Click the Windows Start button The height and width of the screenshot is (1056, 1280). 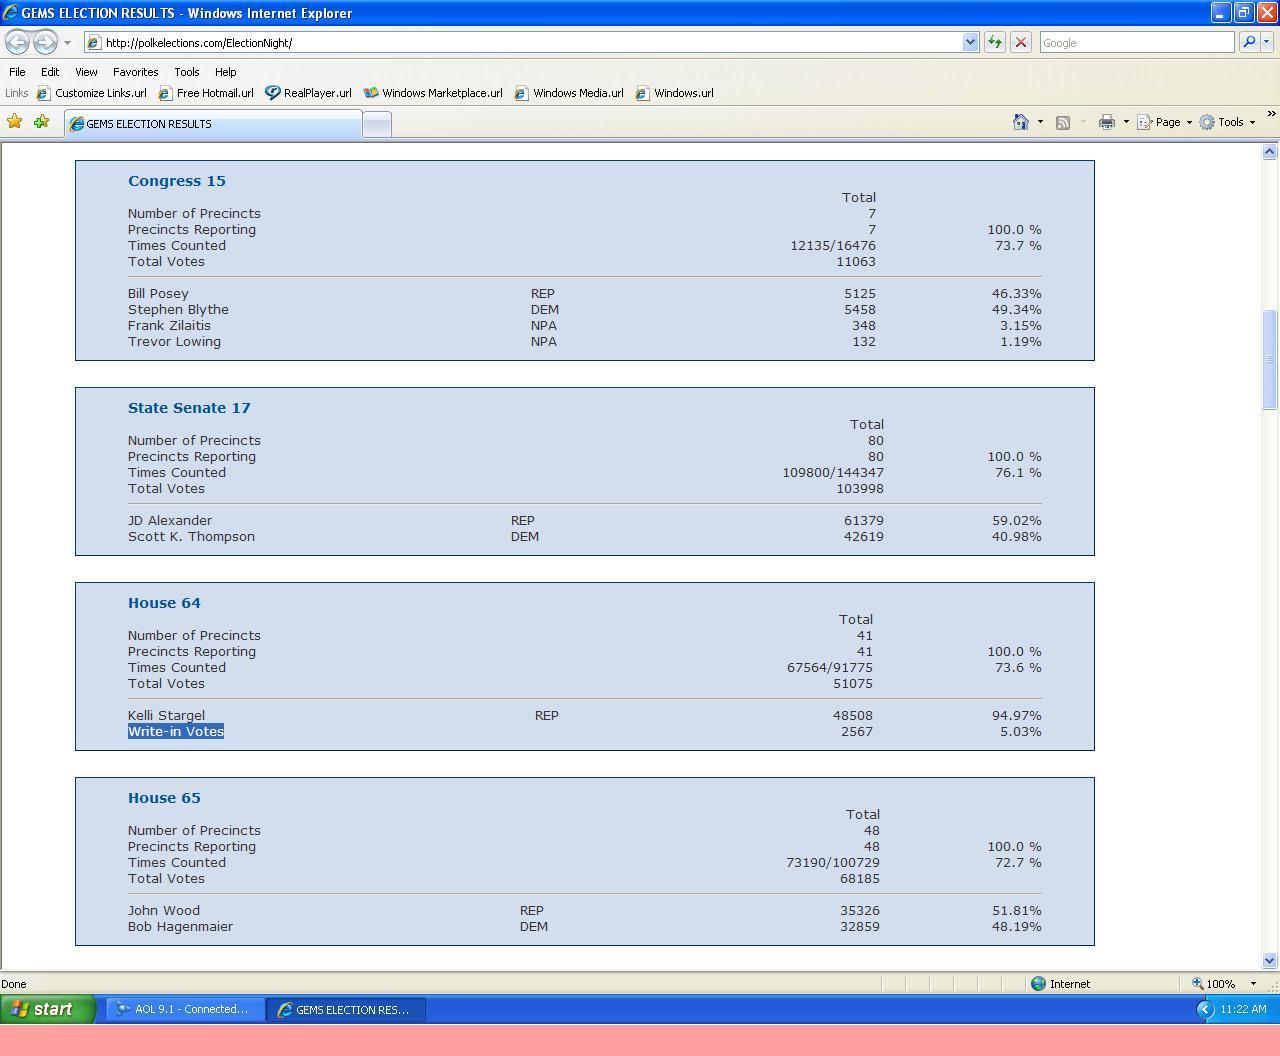click(x=48, y=1009)
